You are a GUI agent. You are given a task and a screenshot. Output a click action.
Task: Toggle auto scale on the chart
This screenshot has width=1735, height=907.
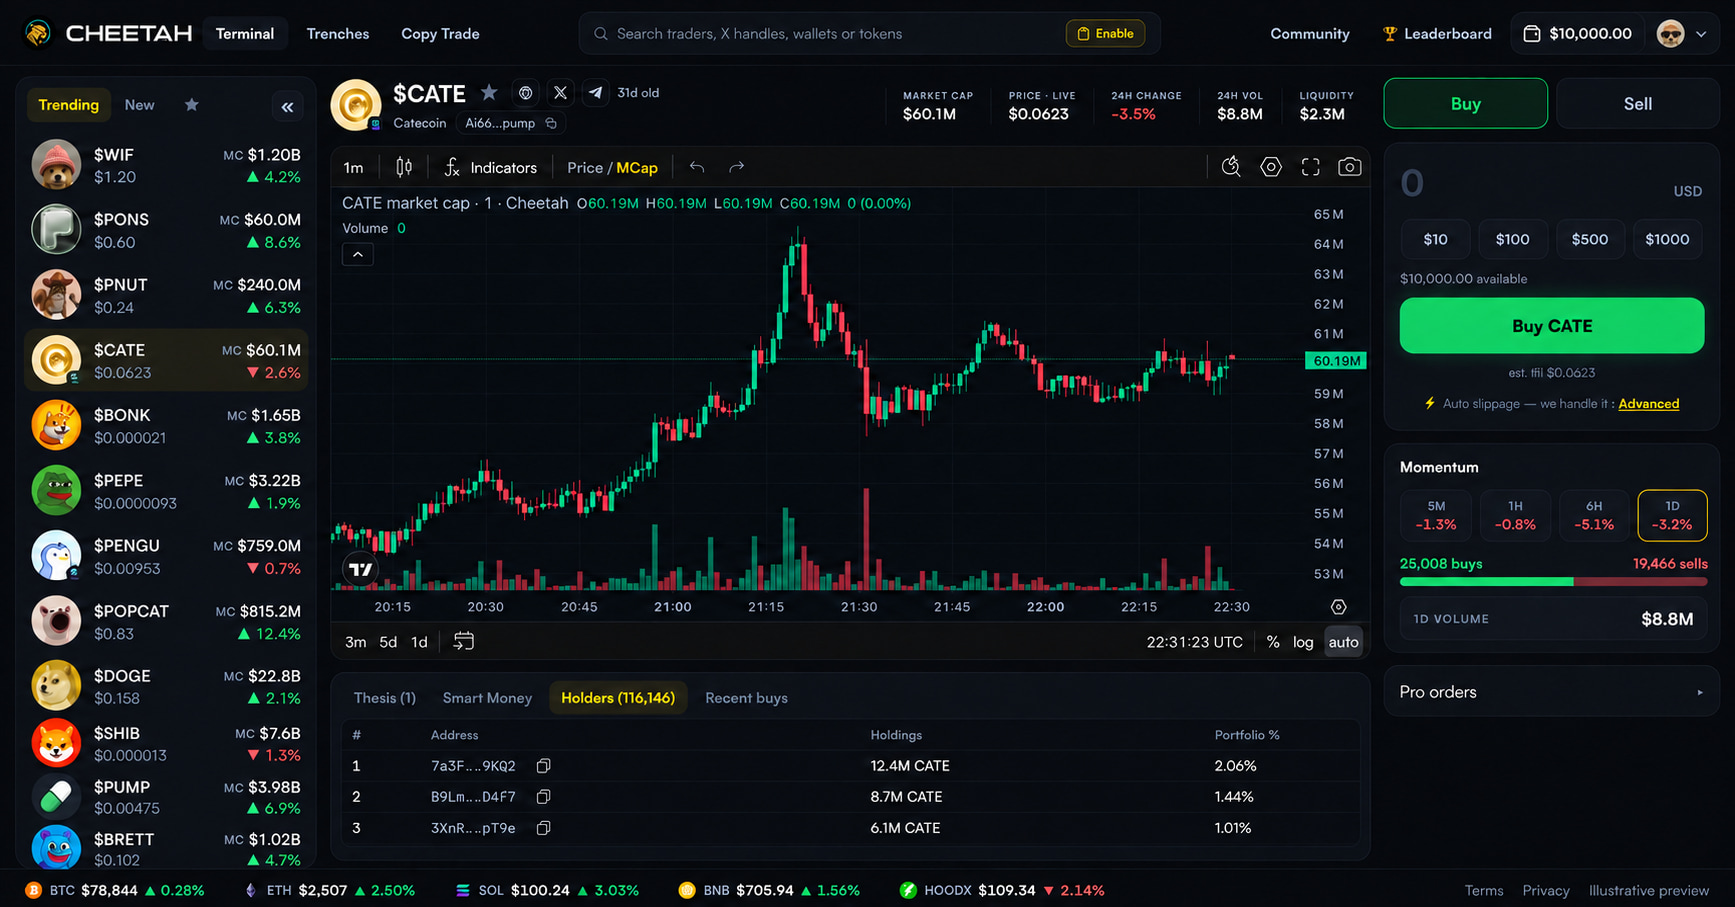pyautogui.click(x=1343, y=642)
